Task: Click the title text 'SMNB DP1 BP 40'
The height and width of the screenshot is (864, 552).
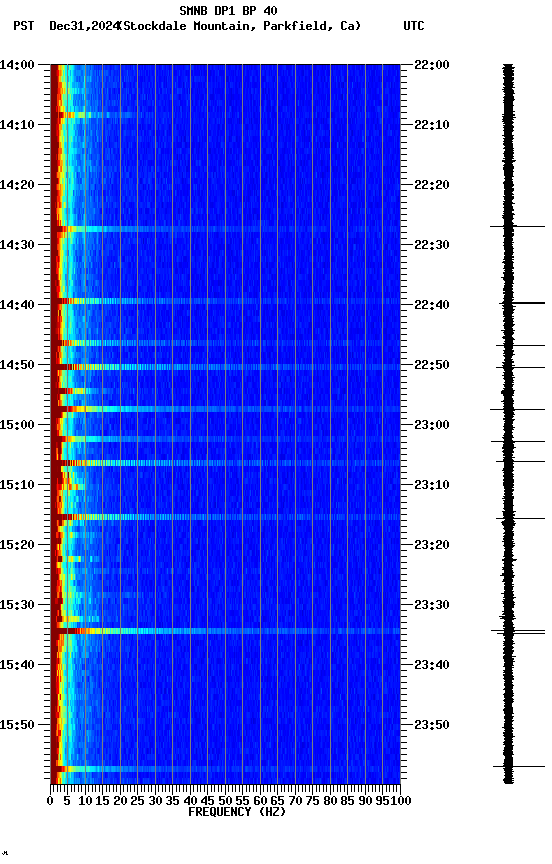Action: click(x=228, y=10)
